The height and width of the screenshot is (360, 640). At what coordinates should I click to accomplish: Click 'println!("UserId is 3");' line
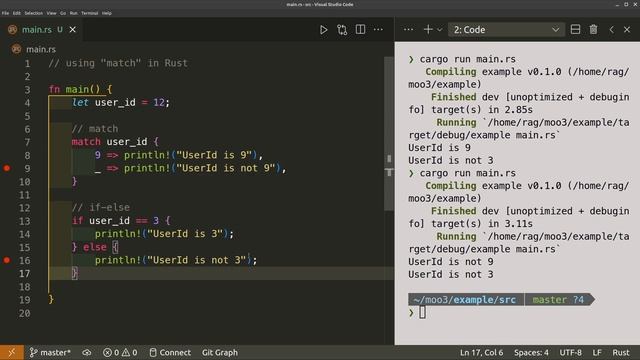(164, 233)
